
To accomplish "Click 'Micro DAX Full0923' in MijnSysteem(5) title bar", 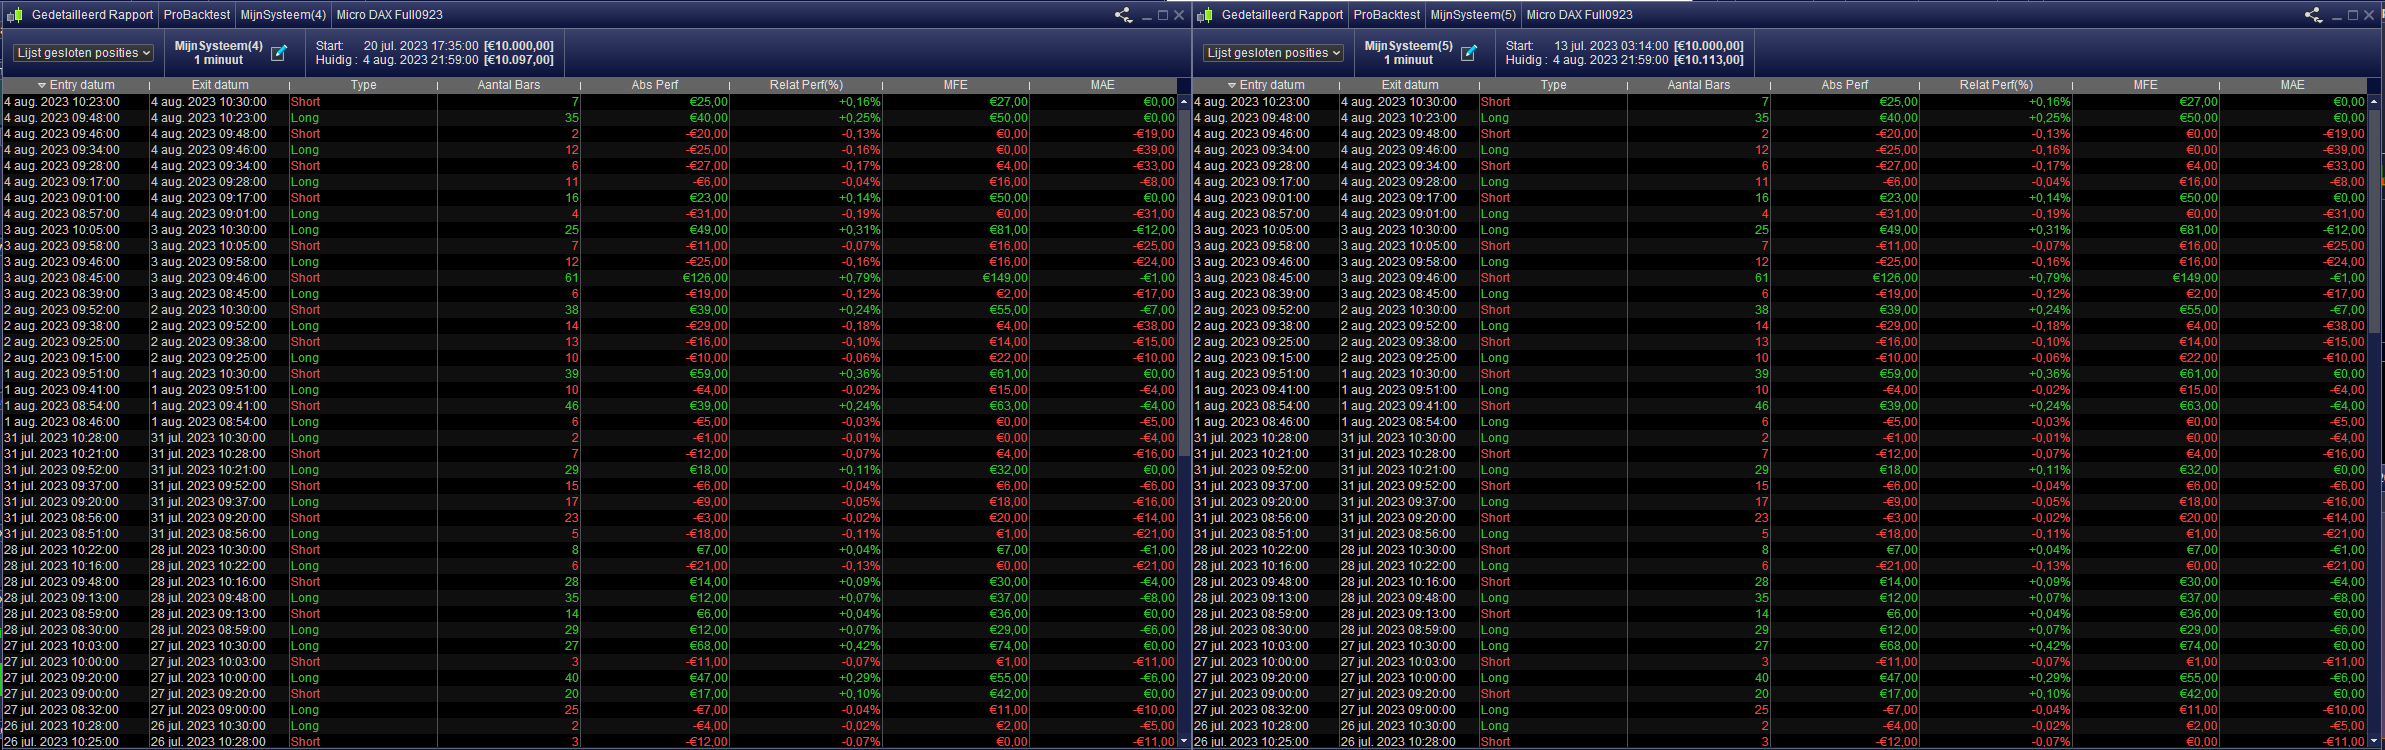I will (x=1580, y=15).
